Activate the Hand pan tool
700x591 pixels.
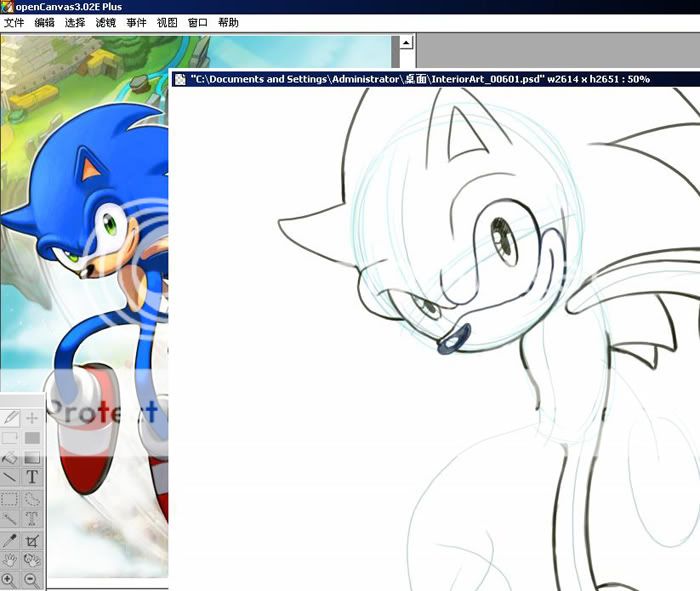click(x=11, y=560)
